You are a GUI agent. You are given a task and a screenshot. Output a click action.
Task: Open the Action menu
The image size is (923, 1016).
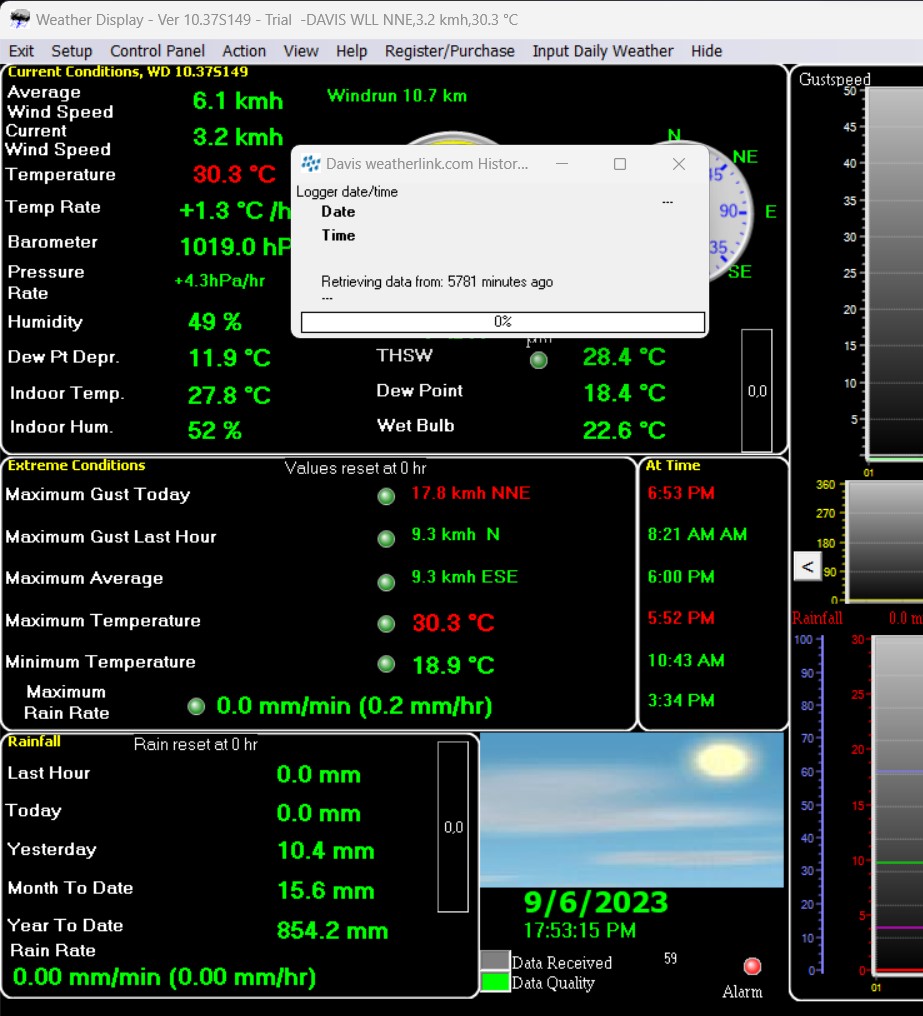click(244, 51)
